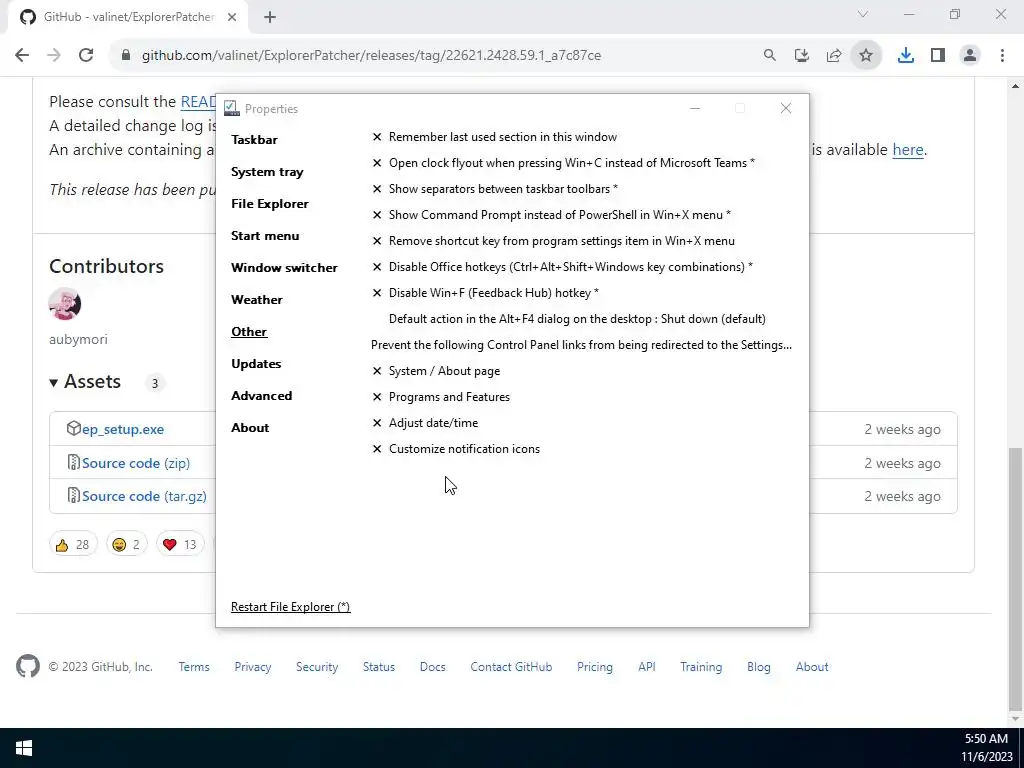
Task: Toggle Disable Win+F Feedback Hub hotkey
Action: coord(485,293)
